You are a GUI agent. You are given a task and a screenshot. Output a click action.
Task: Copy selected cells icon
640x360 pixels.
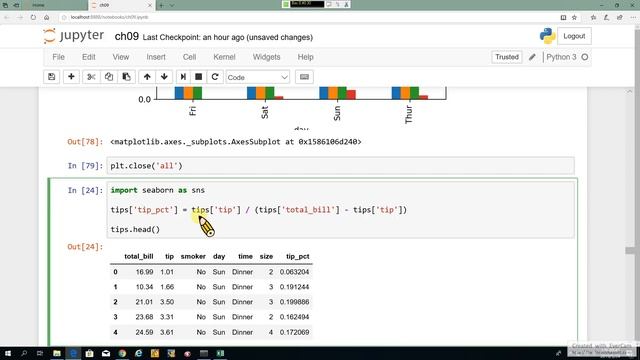coord(109,77)
